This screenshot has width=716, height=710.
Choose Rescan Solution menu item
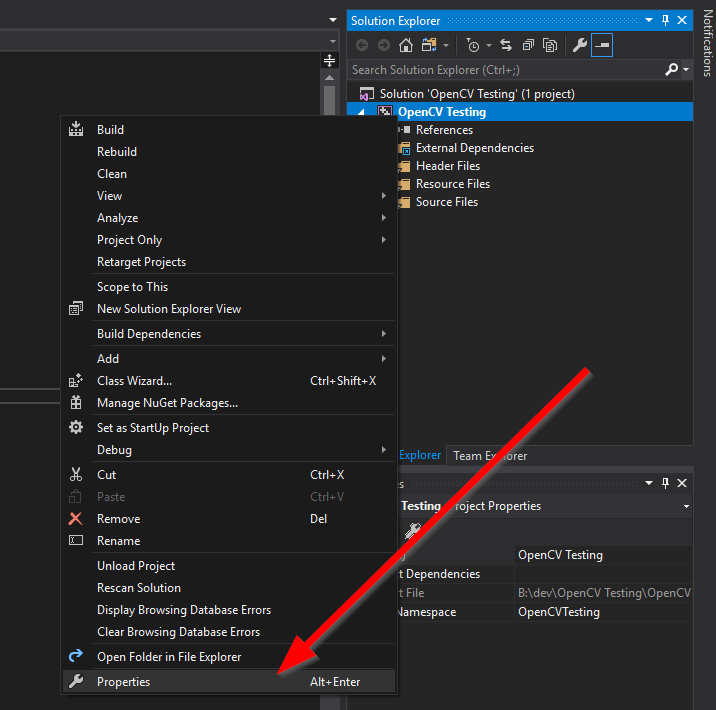pyautogui.click(x=229, y=588)
